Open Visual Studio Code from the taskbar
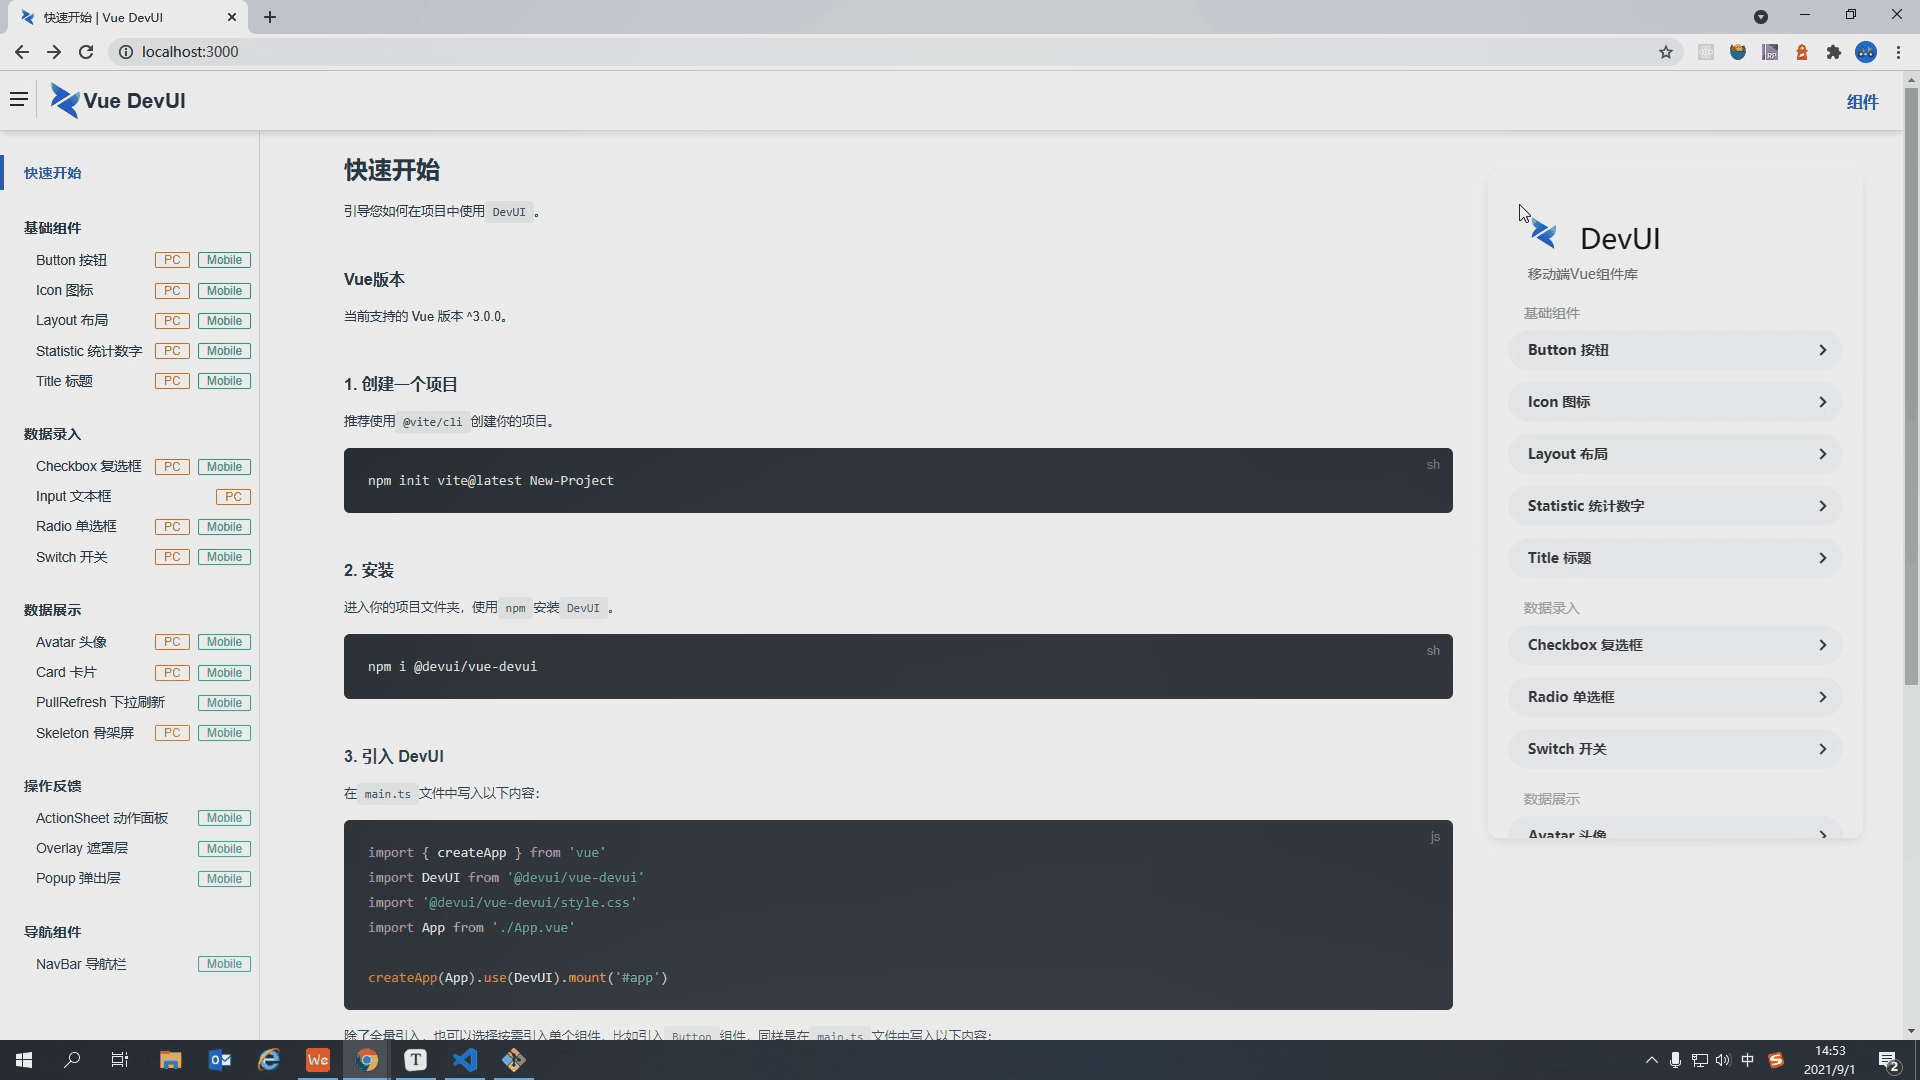The image size is (1920, 1080). pyautogui.click(x=465, y=1060)
